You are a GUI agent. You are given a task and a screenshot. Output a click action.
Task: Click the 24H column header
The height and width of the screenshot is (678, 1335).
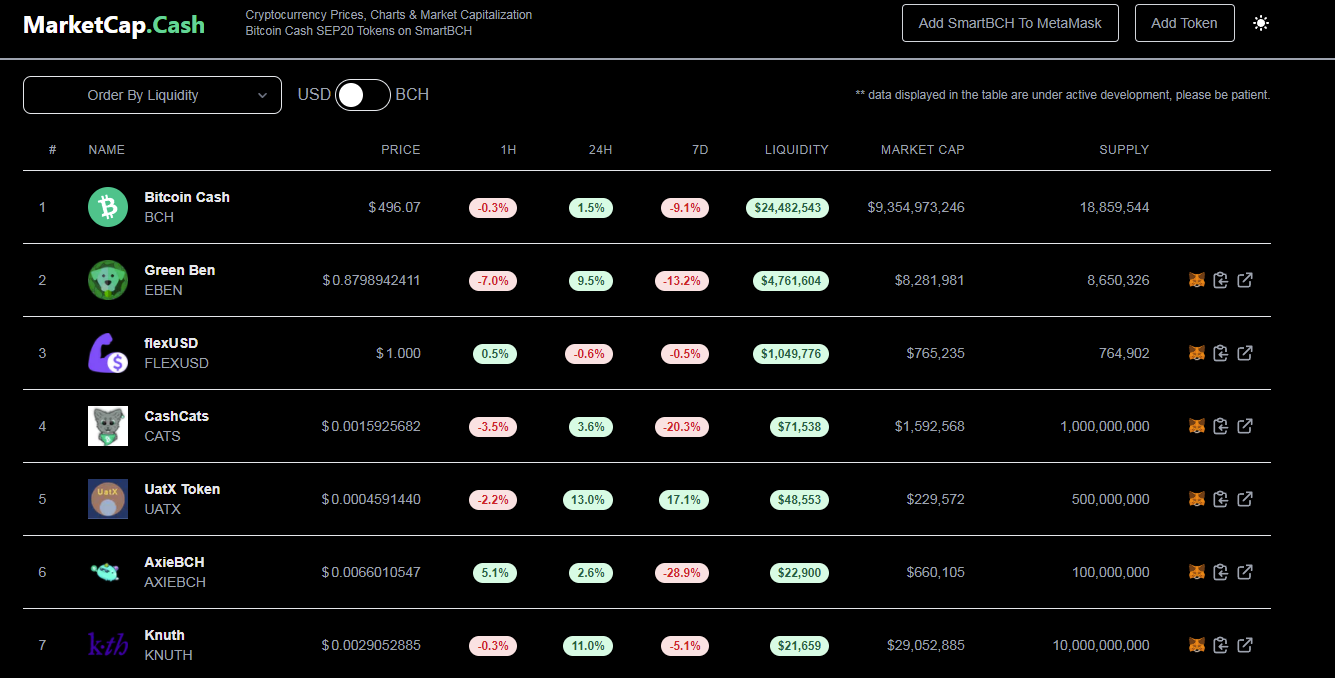click(600, 150)
